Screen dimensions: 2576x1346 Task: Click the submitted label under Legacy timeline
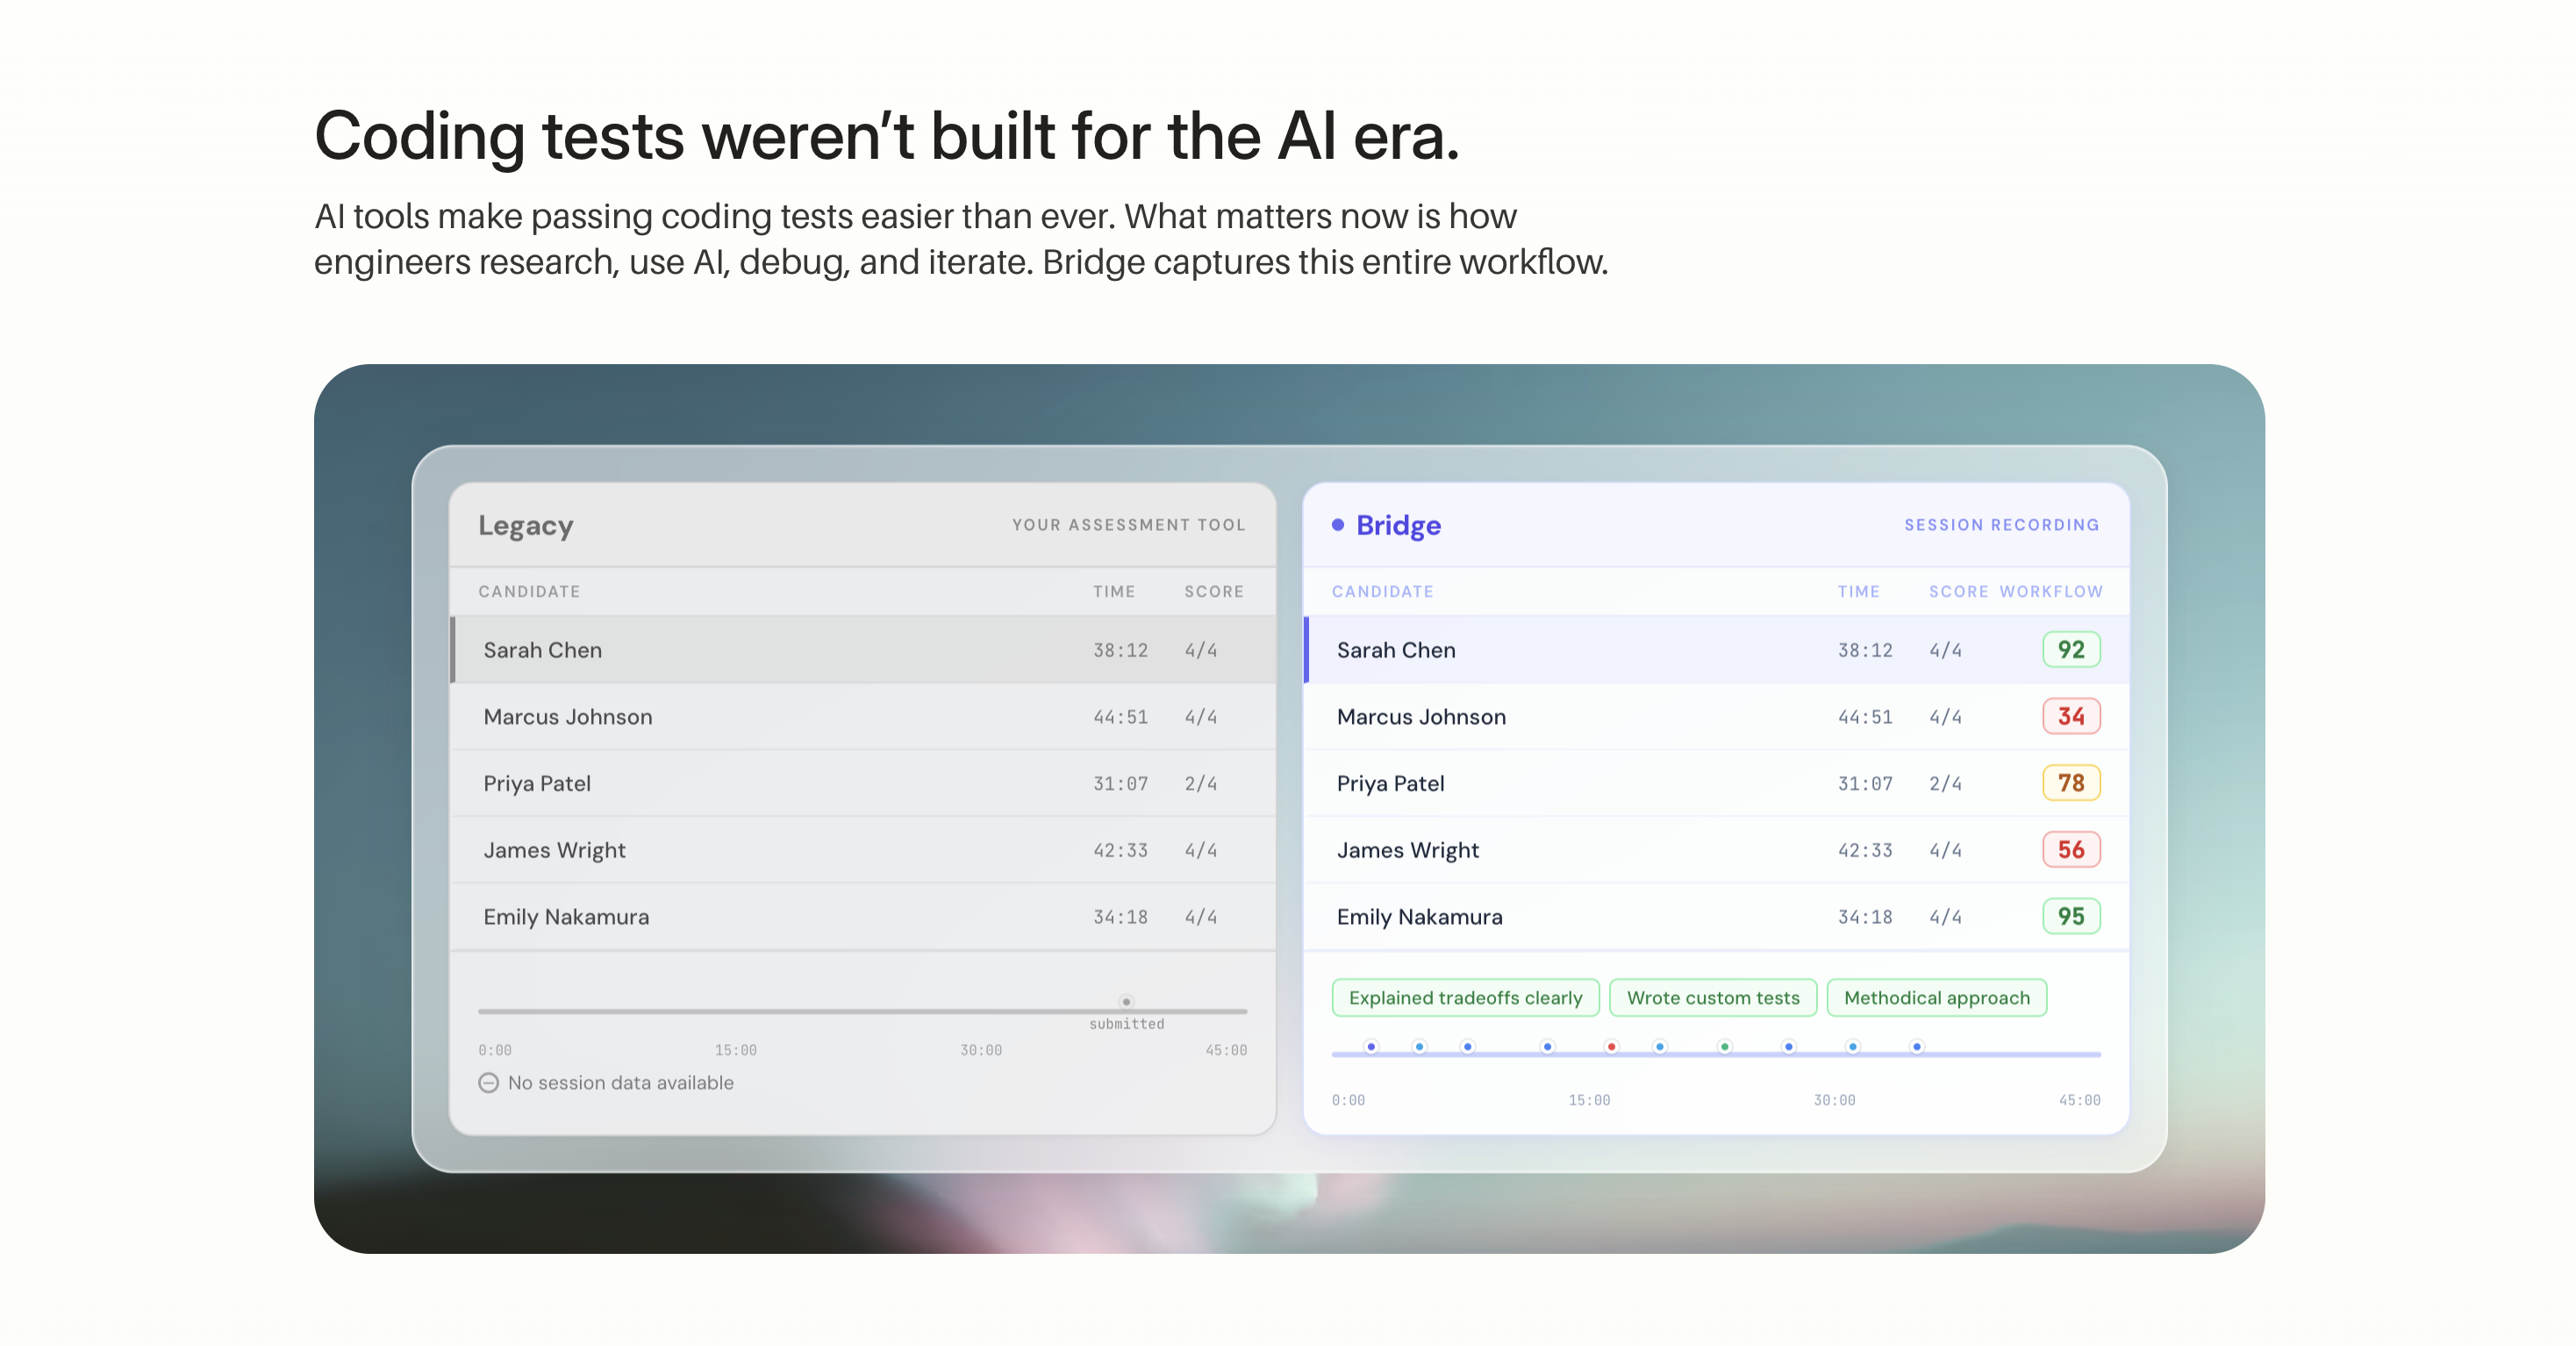tap(1127, 1024)
